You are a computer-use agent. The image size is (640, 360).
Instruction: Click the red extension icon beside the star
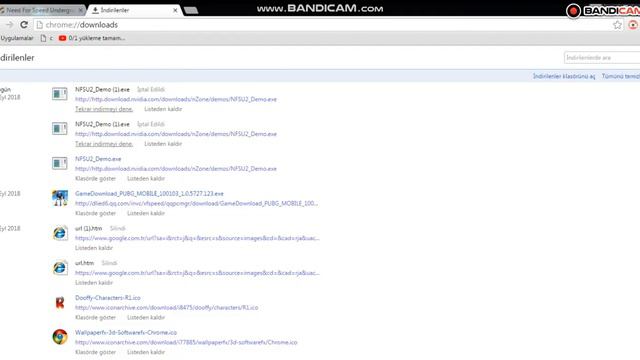(633, 25)
